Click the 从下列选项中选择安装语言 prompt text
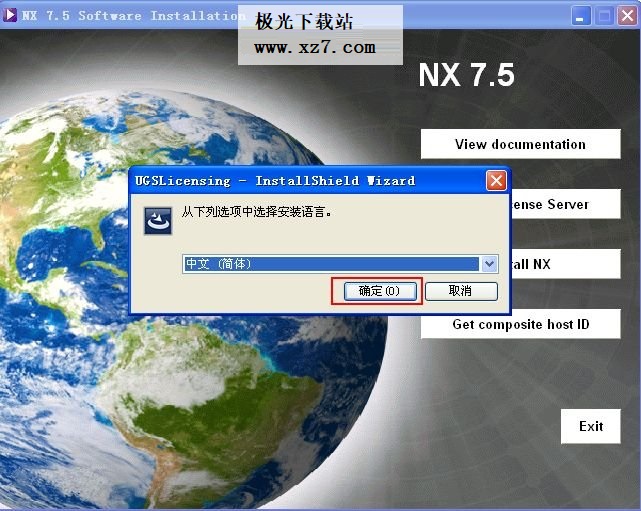Image resolution: width=641 pixels, height=511 pixels. click(x=256, y=212)
